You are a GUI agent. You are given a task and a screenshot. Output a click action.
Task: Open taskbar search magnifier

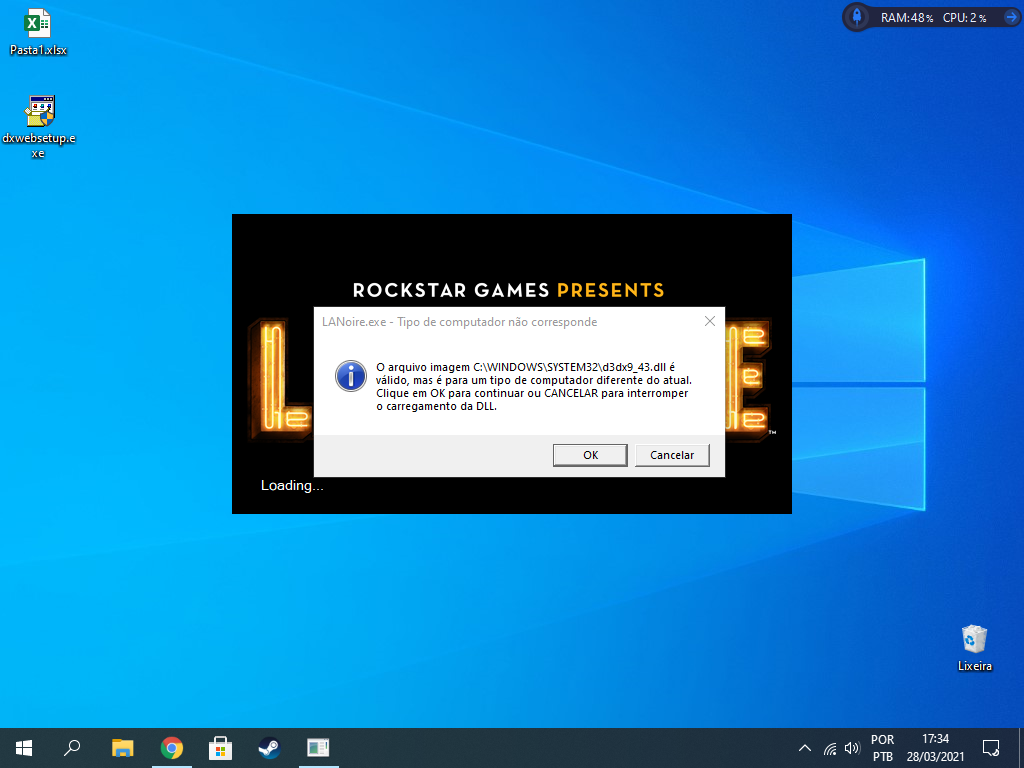(72, 748)
